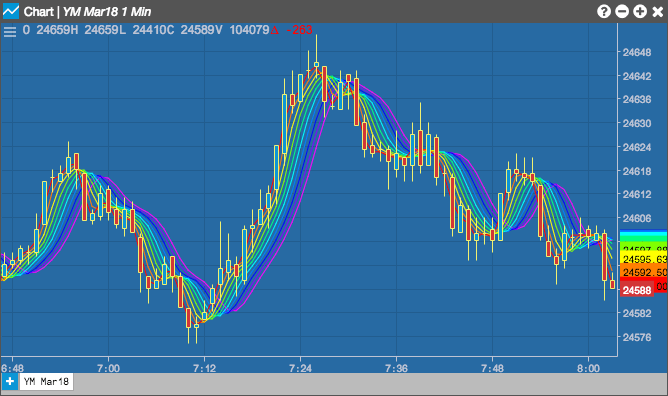
Task: Click the 24648 price axis label
Action: click(x=637, y=52)
